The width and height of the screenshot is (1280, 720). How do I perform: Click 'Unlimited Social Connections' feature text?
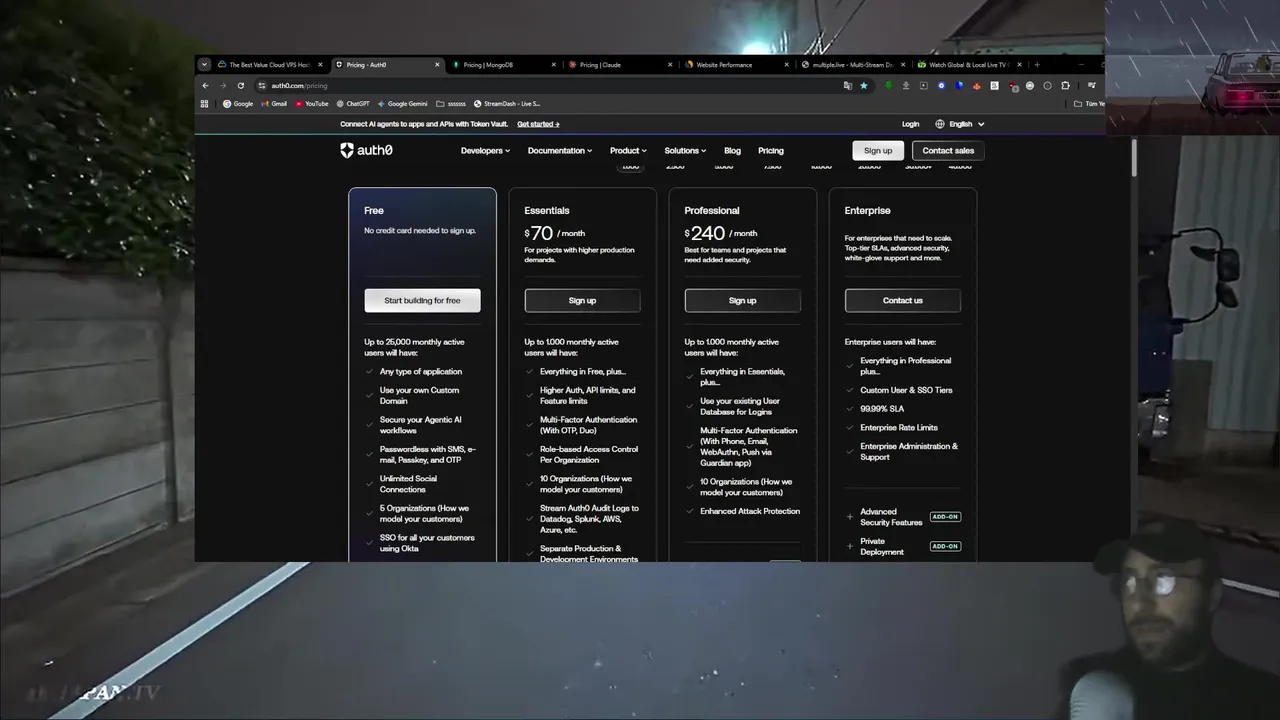tap(408, 484)
